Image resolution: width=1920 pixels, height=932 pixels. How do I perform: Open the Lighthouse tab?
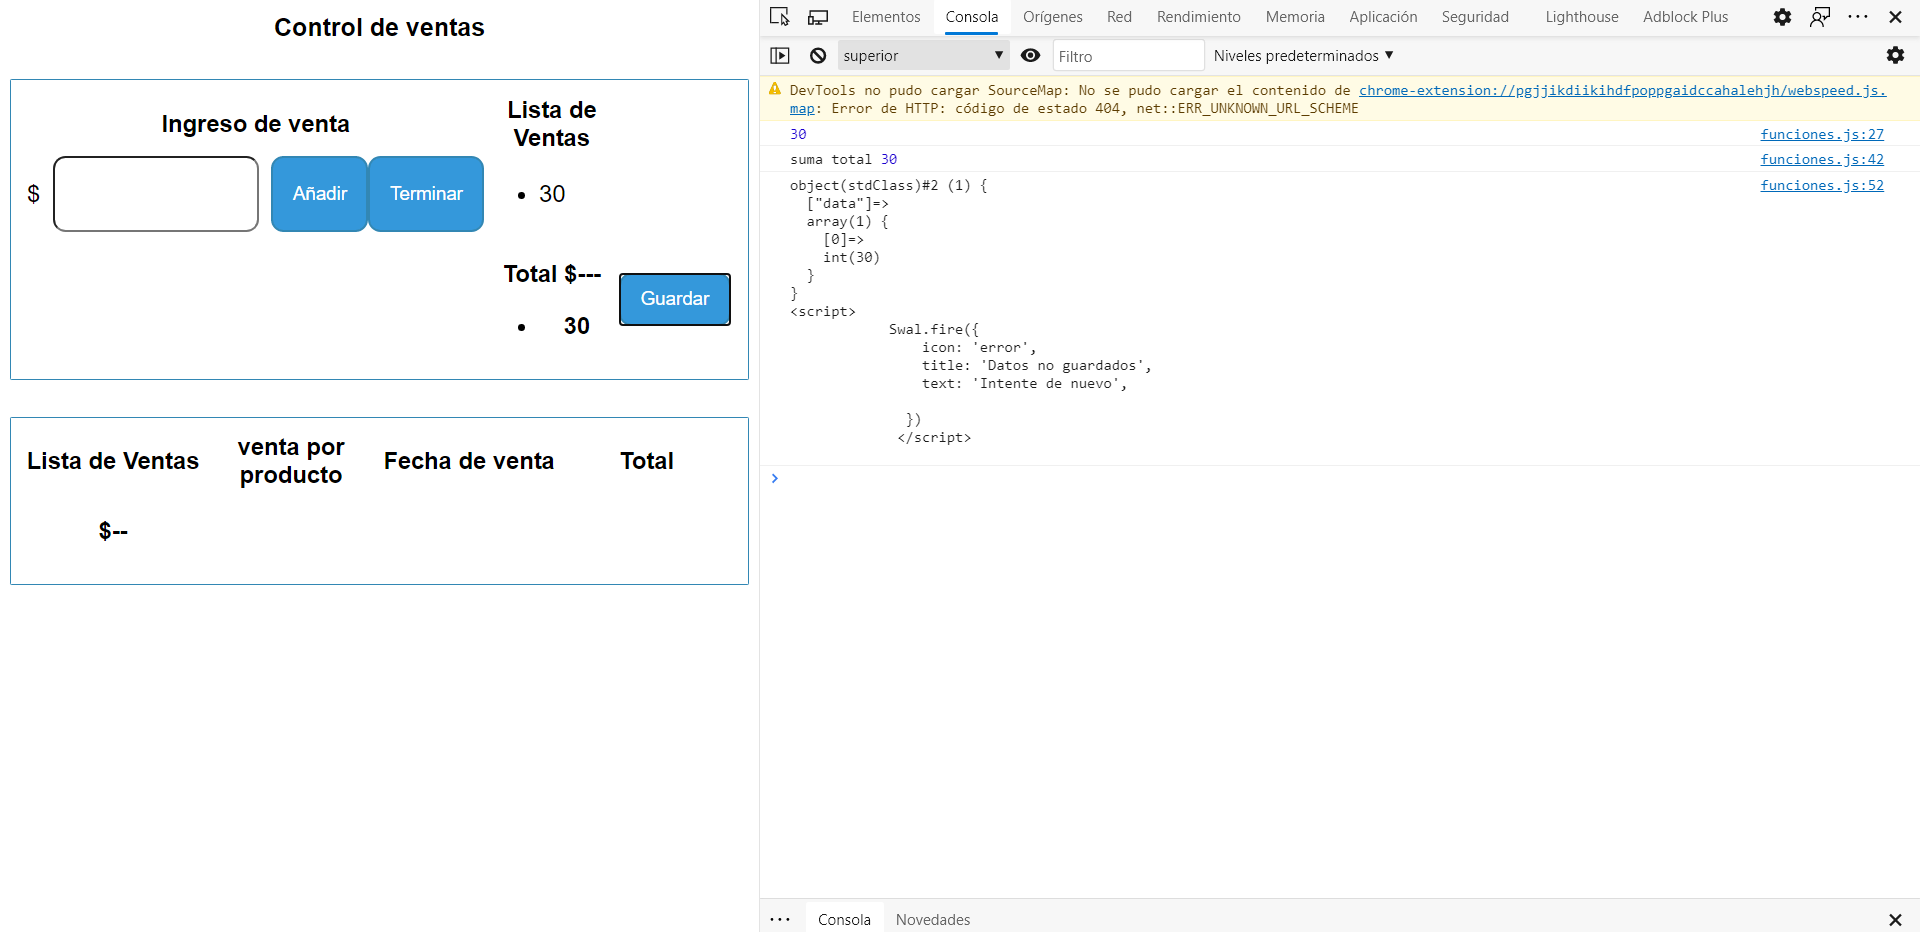tap(1582, 17)
